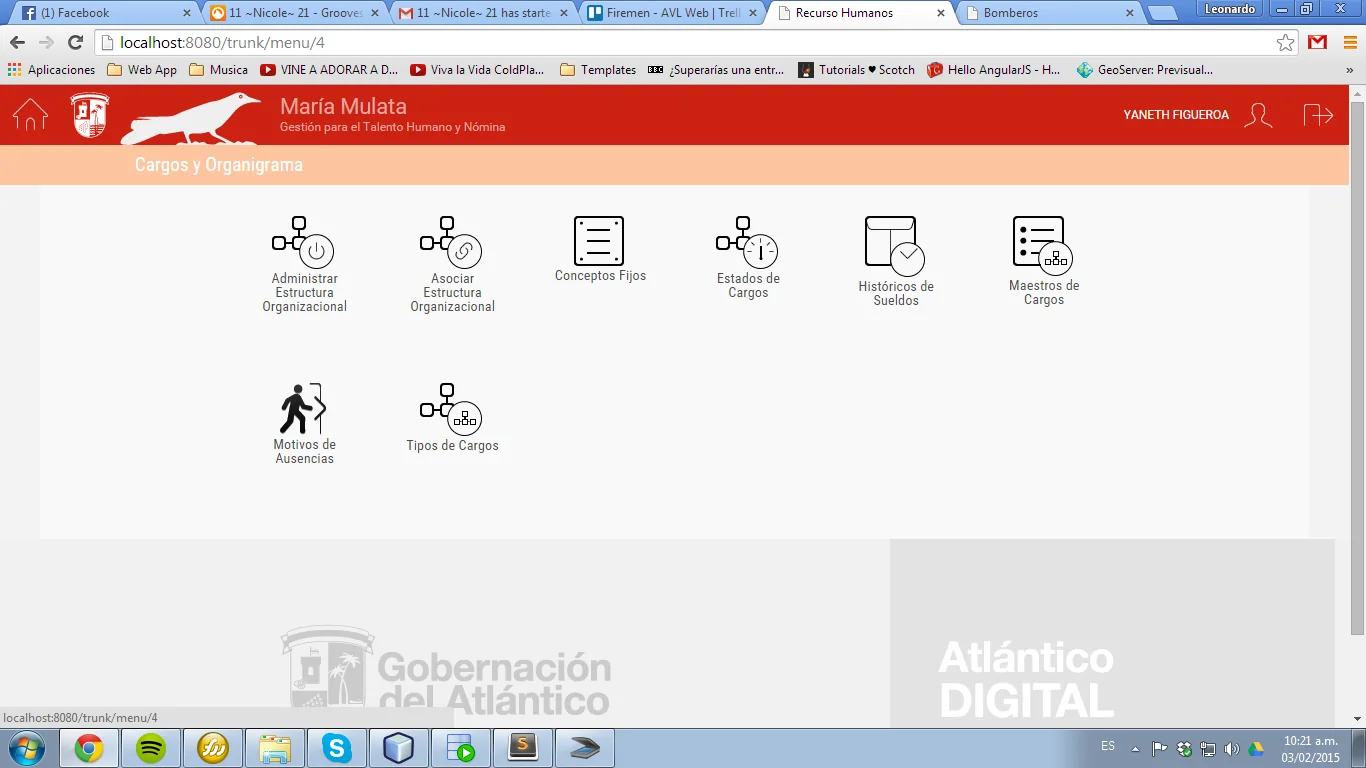This screenshot has width=1366, height=768.
Task: Click the page's vertical scrollbar
Action: coord(1357,368)
